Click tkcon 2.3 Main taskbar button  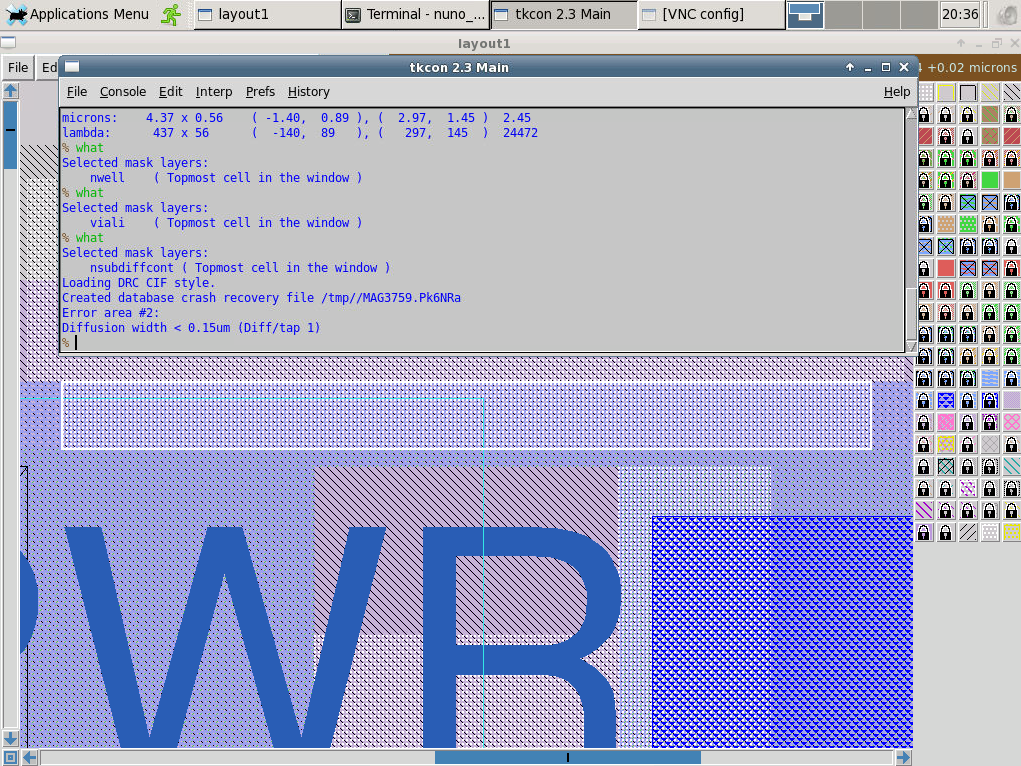point(563,14)
